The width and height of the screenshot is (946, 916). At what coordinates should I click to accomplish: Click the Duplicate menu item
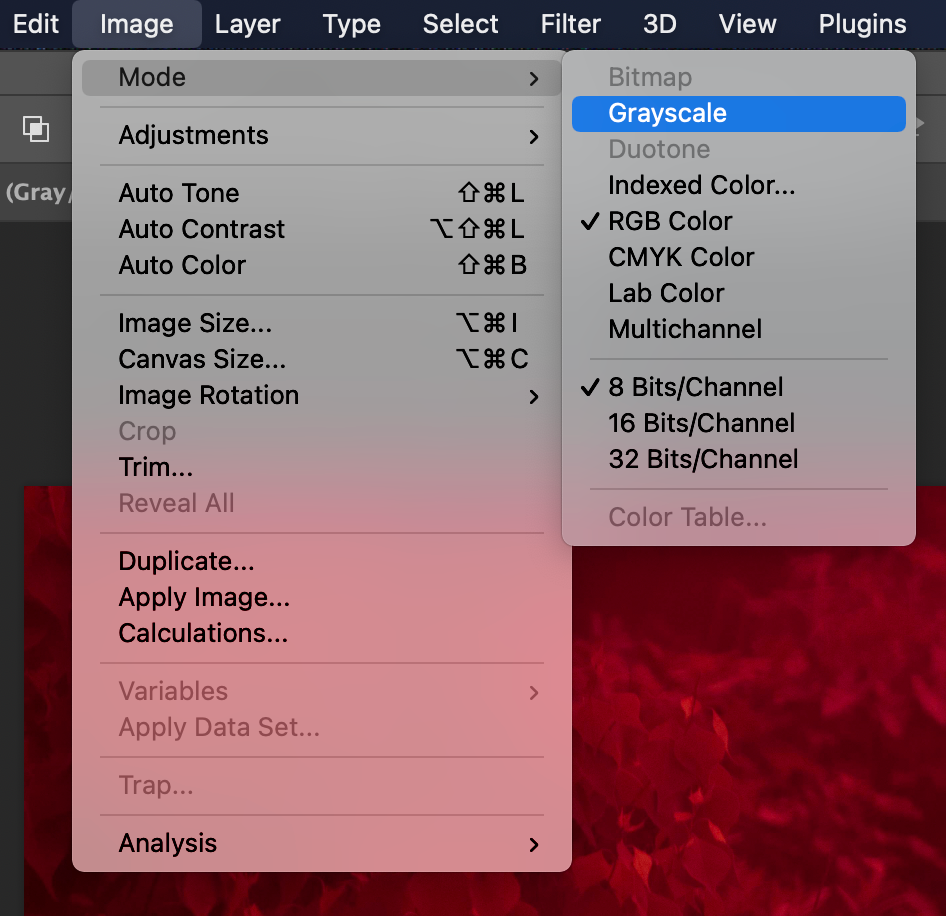pos(186,562)
